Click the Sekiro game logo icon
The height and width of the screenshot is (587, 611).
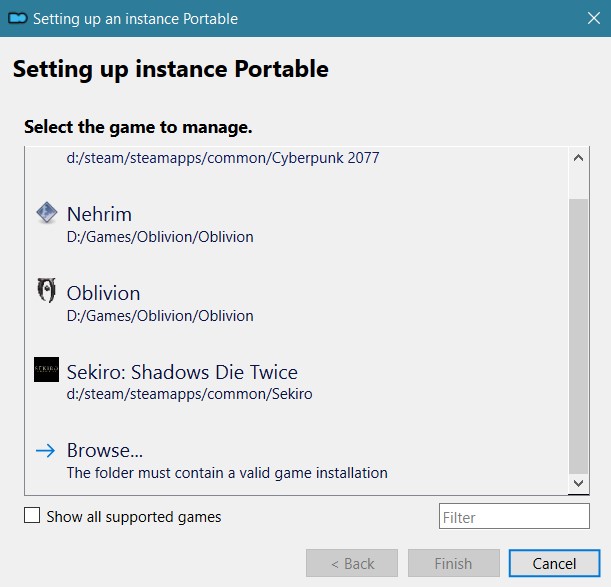46,370
